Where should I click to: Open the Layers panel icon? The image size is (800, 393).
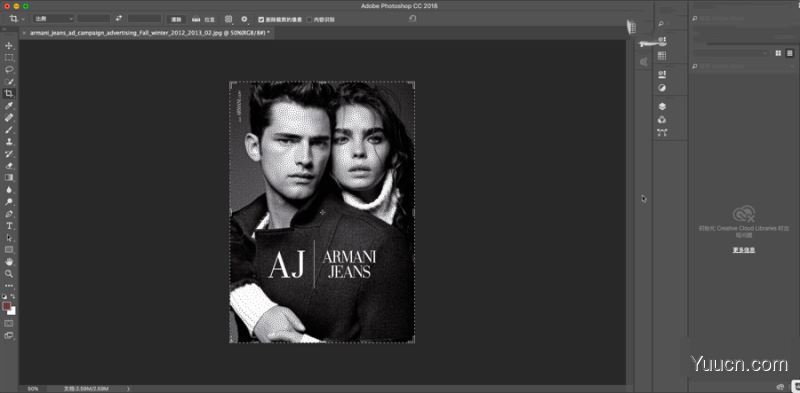662,106
